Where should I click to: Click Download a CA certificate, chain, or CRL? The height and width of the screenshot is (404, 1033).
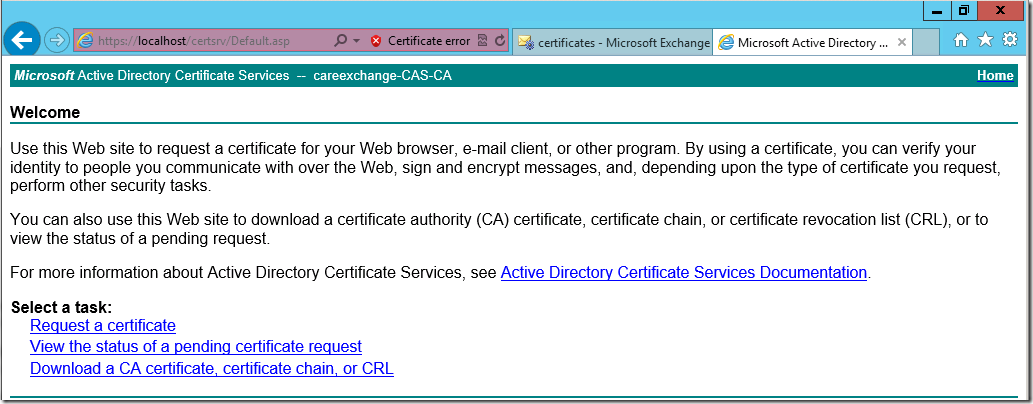(211, 368)
